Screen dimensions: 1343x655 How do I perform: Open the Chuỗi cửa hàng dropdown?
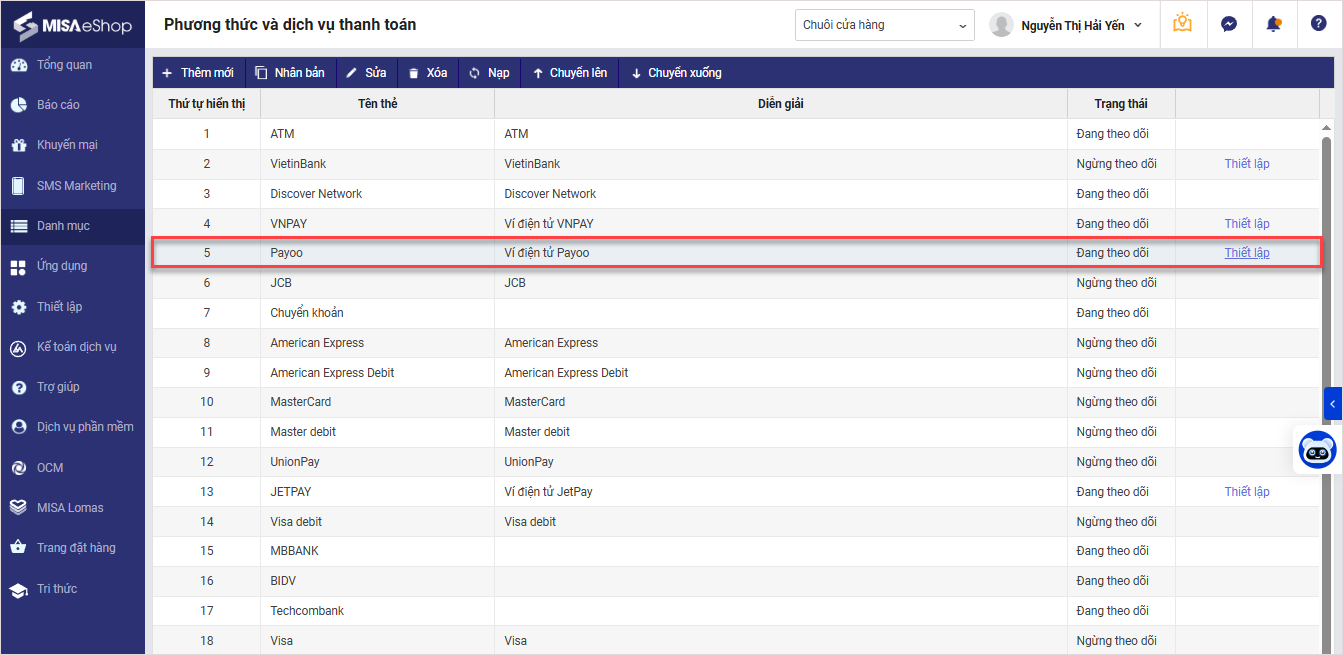pos(885,25)
